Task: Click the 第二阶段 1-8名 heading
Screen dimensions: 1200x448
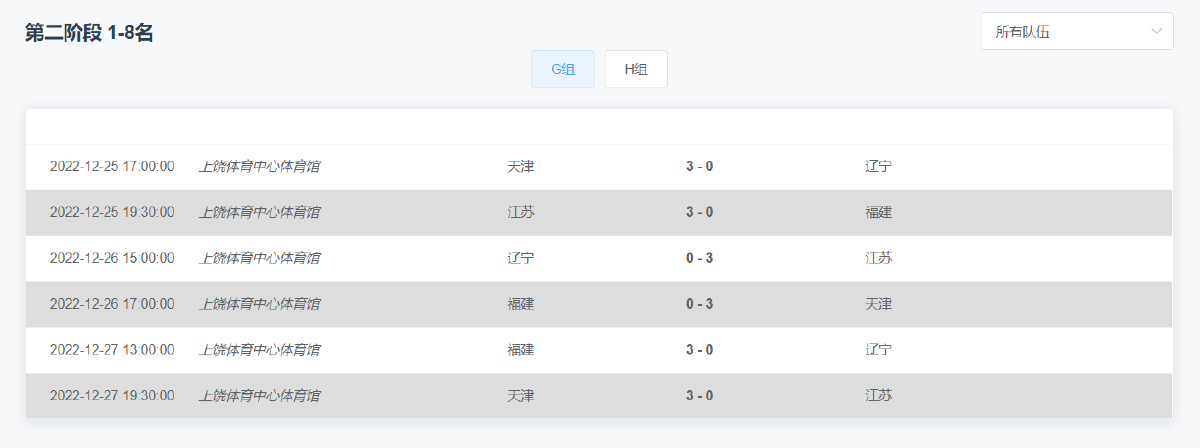Action: [x=89, y=33]
